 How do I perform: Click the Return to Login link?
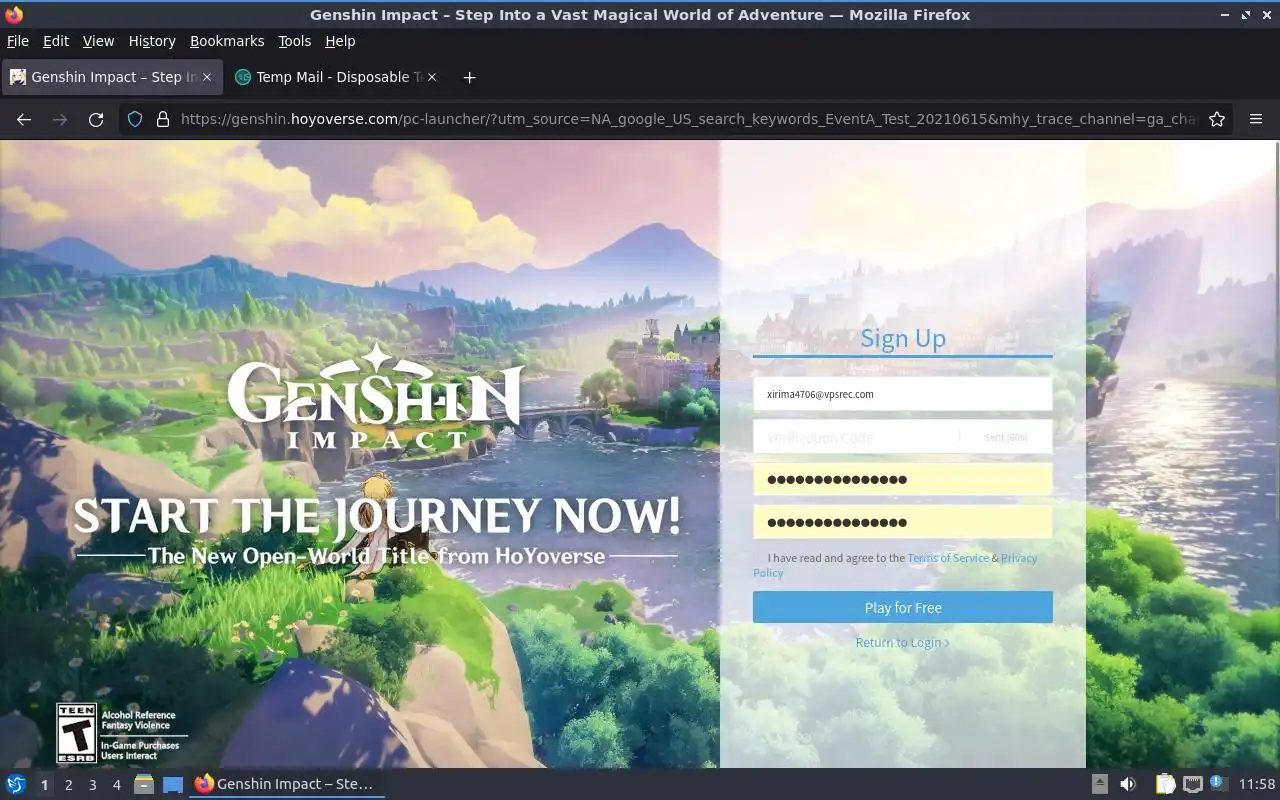pos(903,642)
